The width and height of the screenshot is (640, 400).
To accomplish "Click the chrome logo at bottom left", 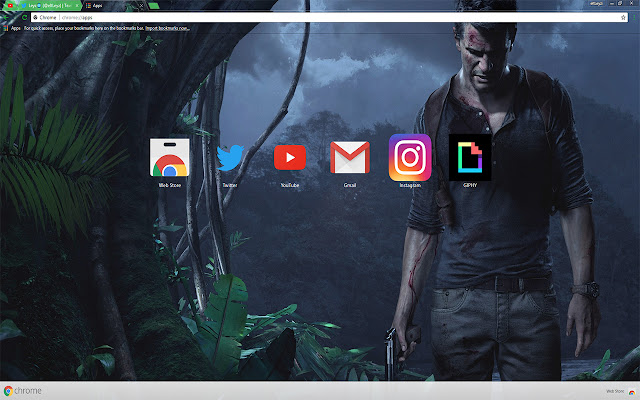I will click(23, 391).
